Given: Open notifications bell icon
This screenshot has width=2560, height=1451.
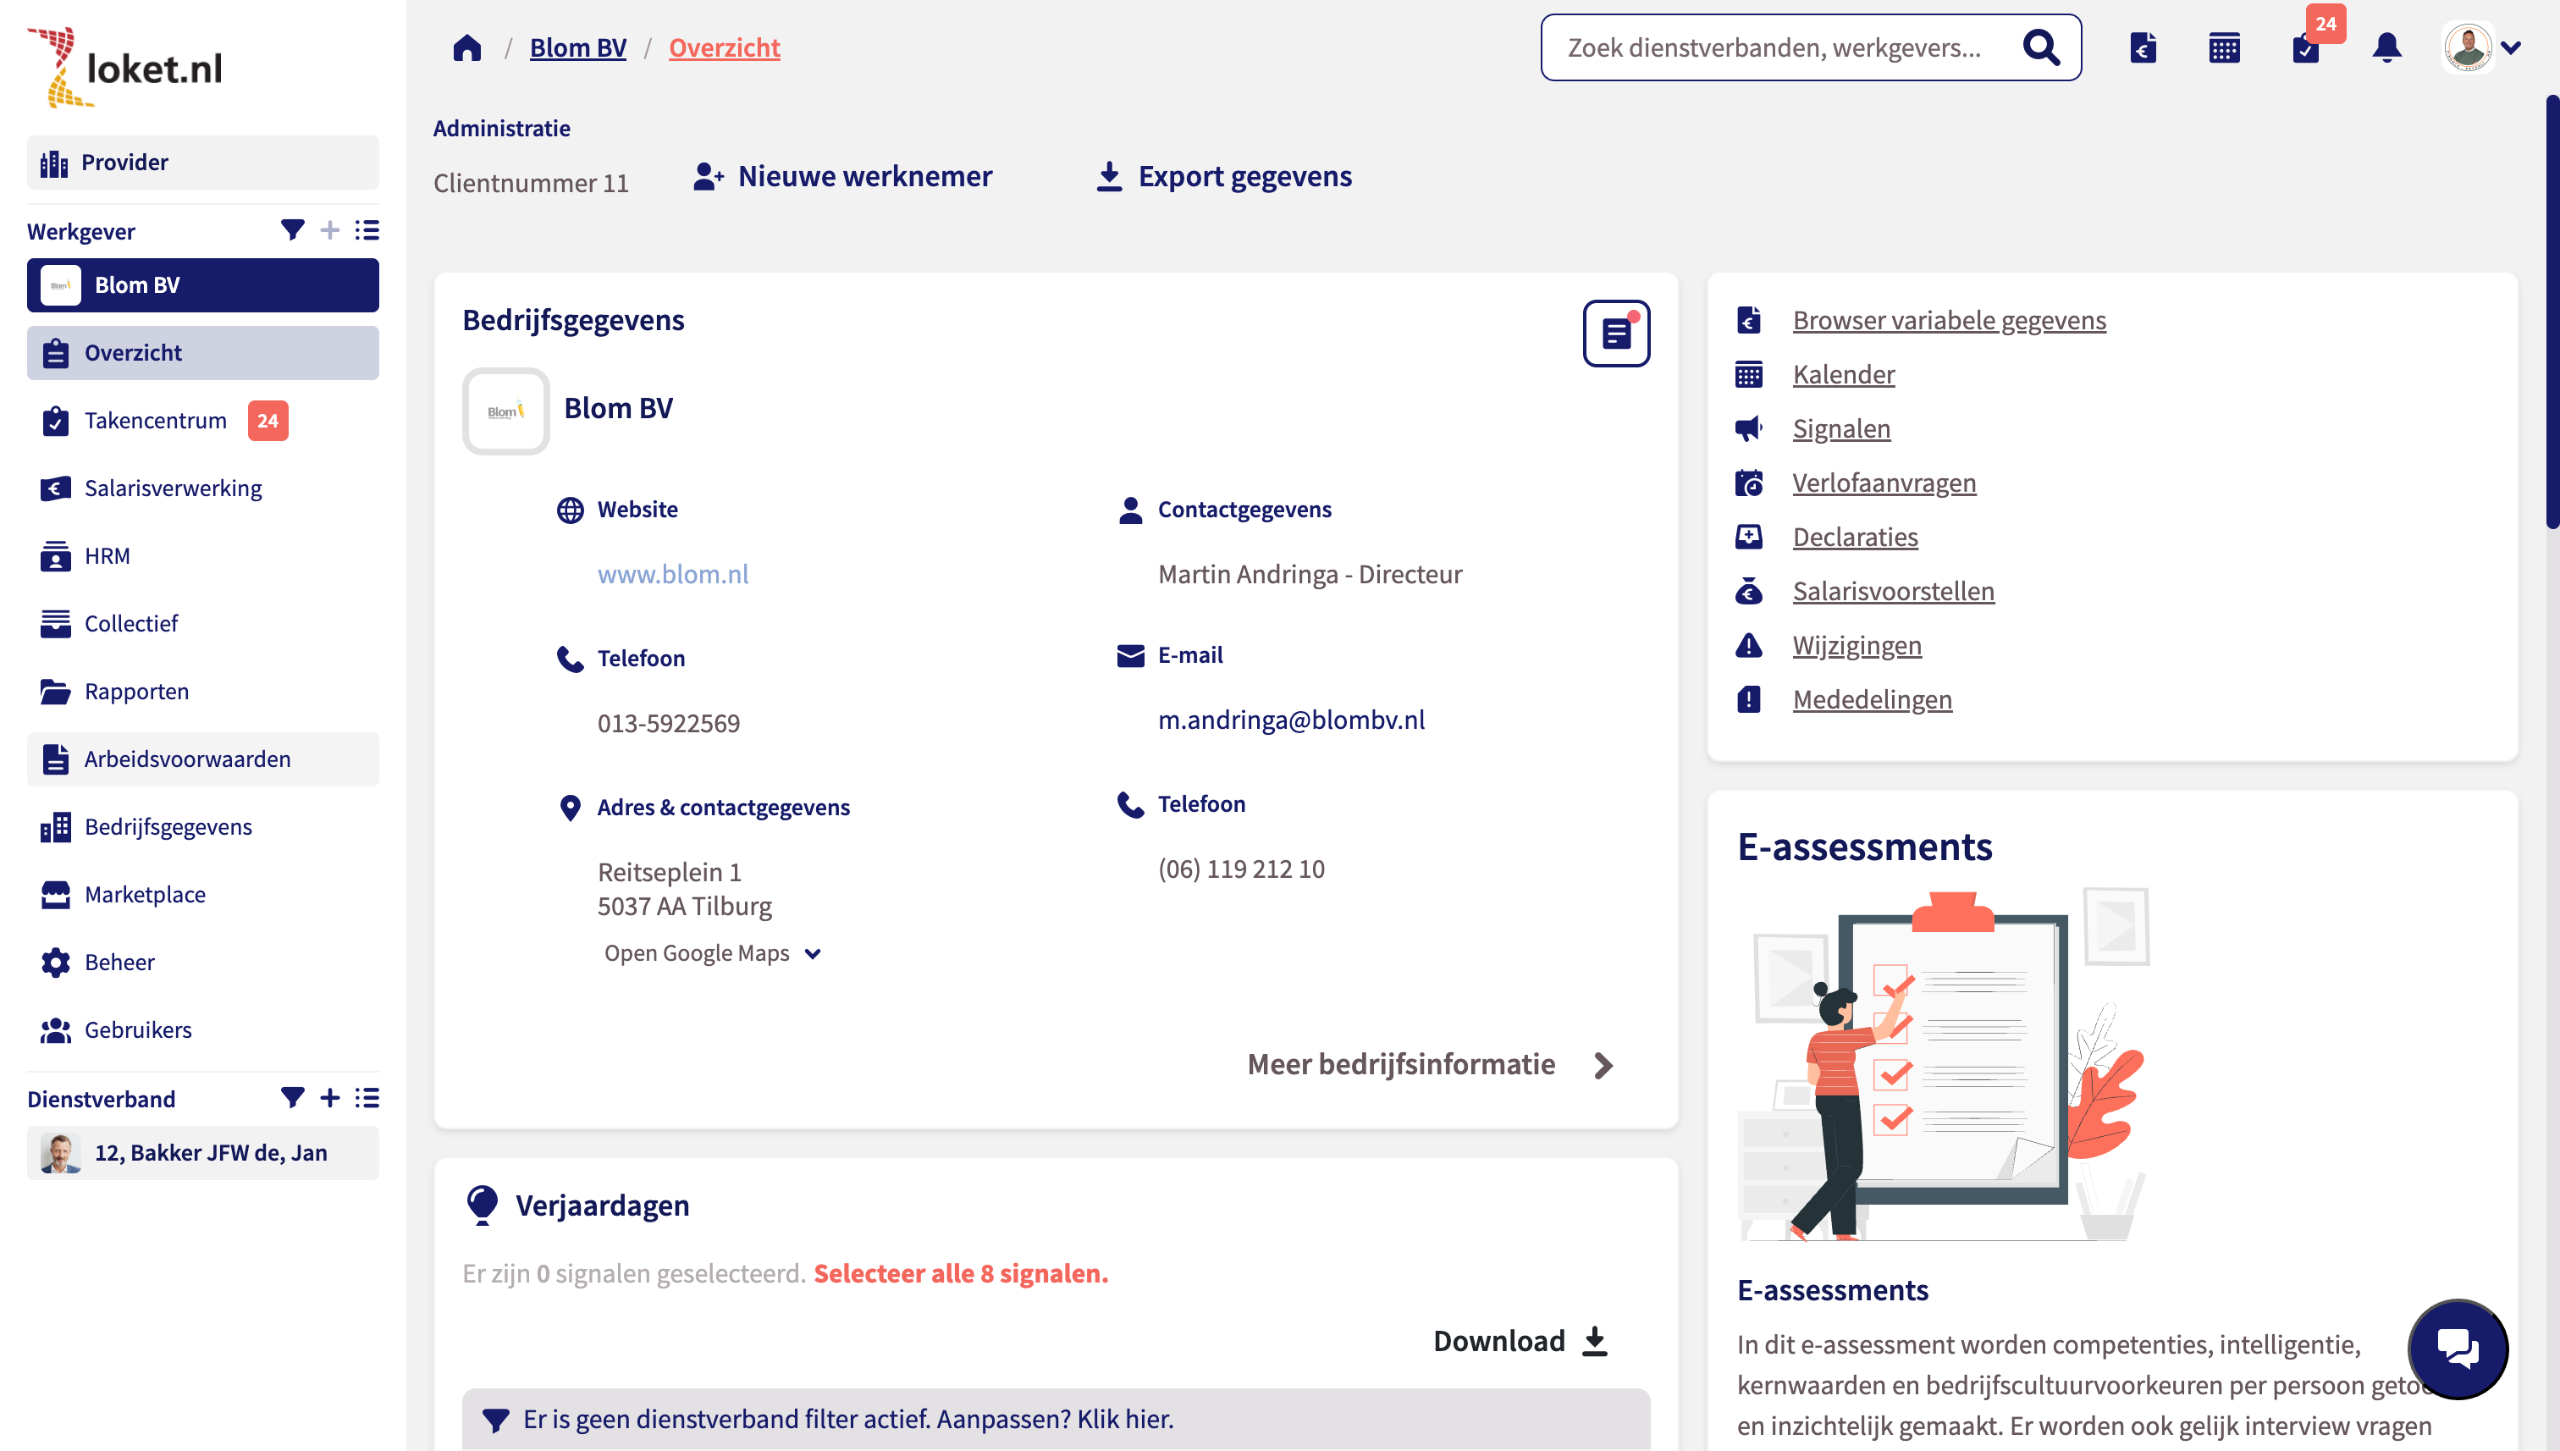Looking at the screenshot, I should (2387, 48).
